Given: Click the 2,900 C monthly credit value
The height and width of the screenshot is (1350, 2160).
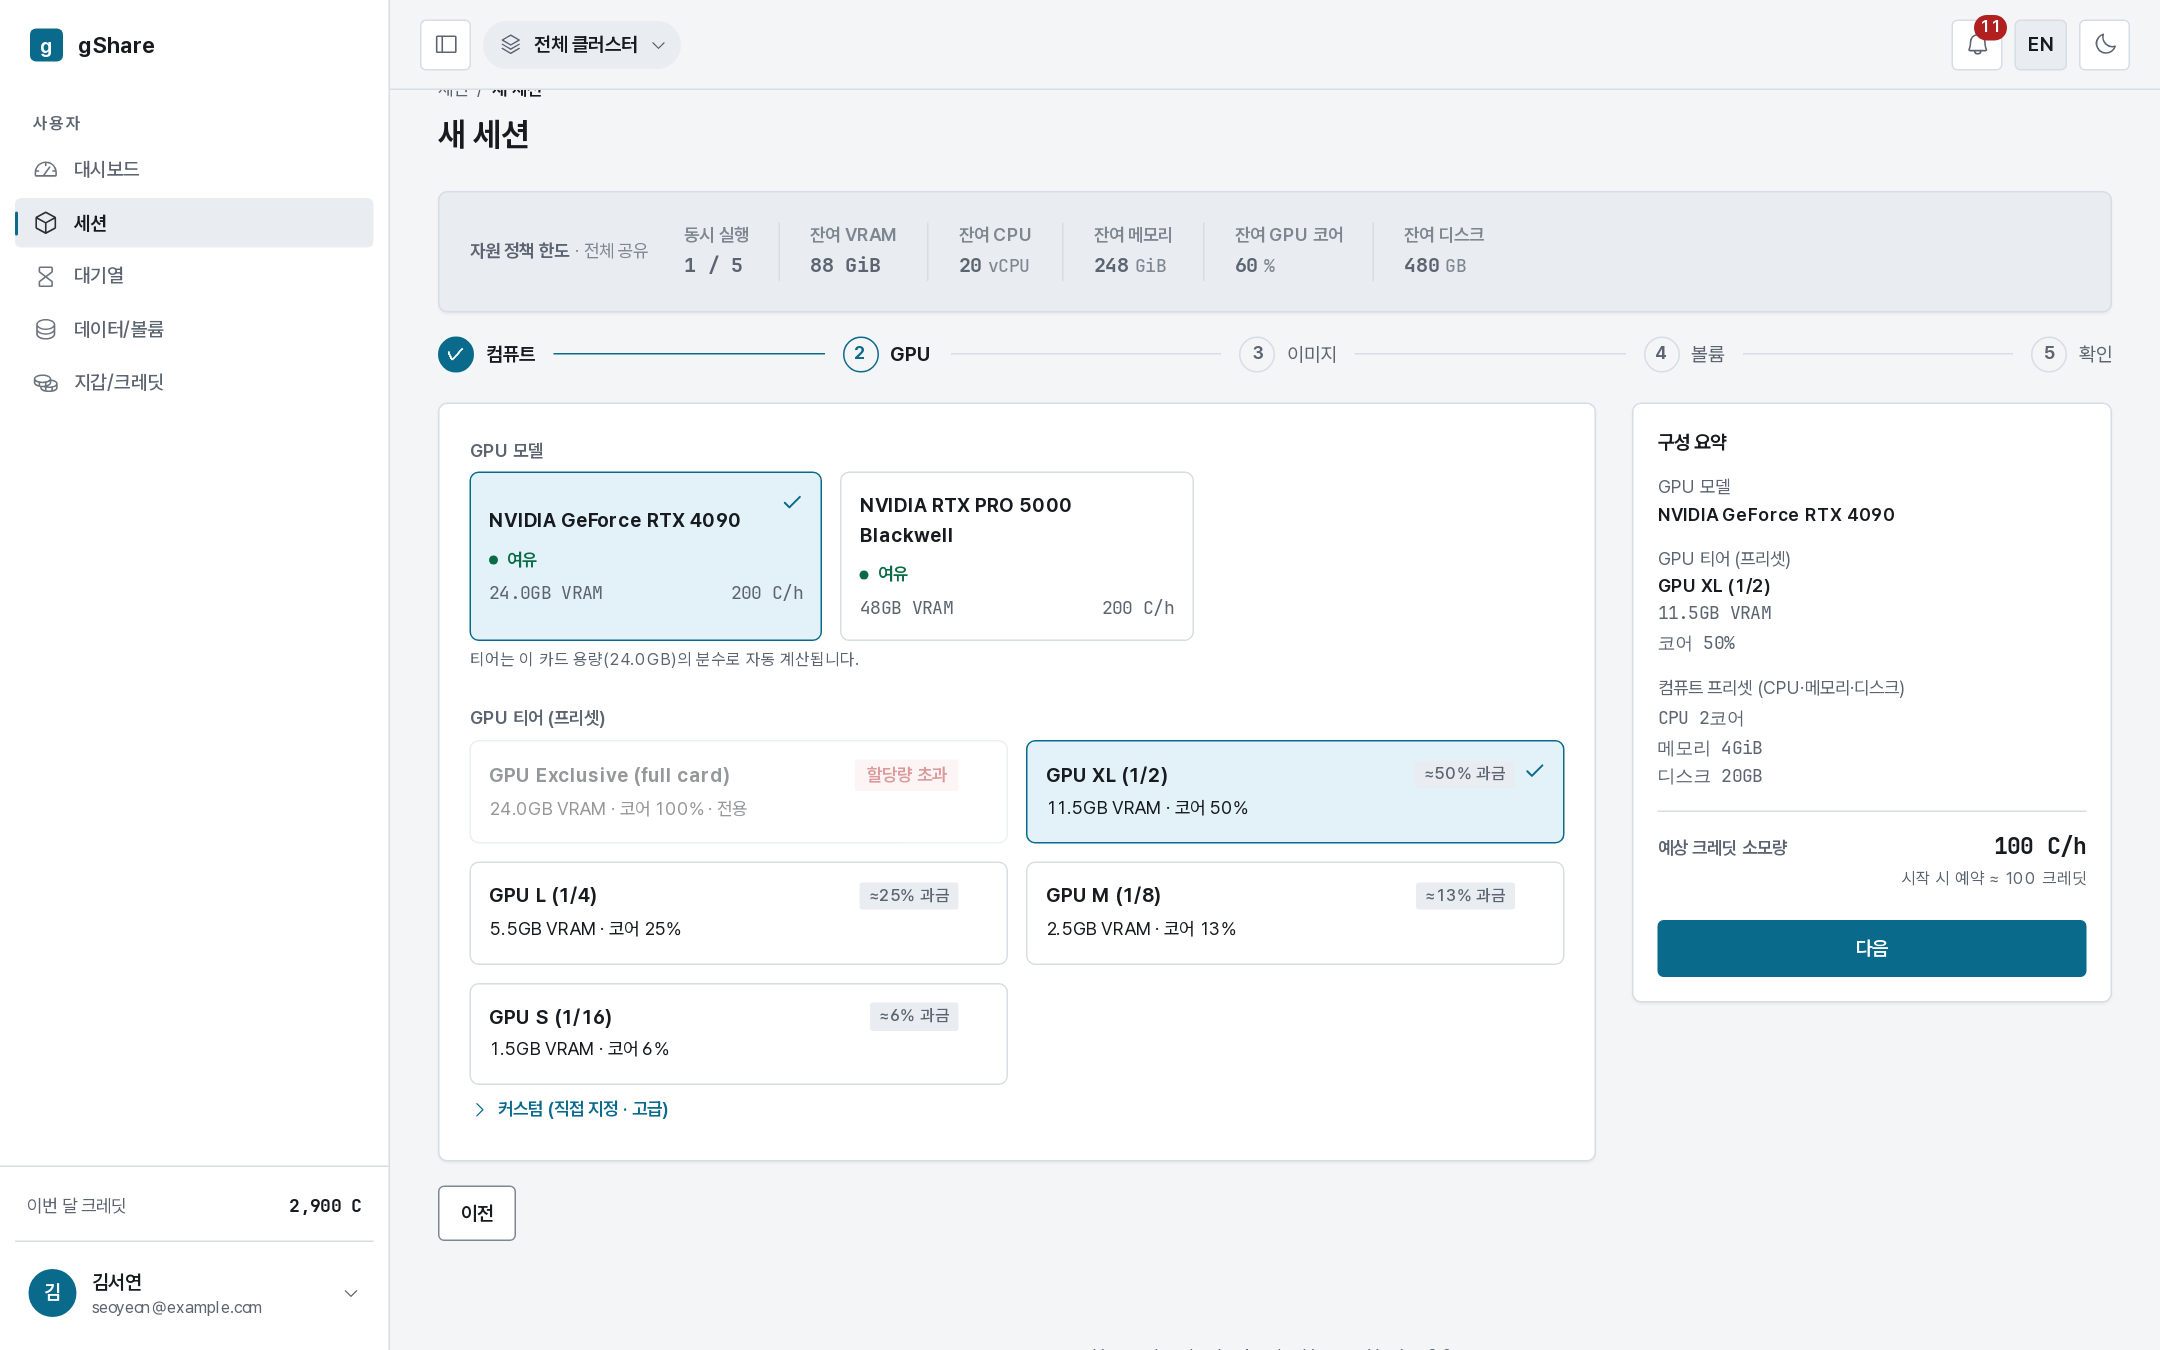Looking at the screenshot, I should 325,1206.
